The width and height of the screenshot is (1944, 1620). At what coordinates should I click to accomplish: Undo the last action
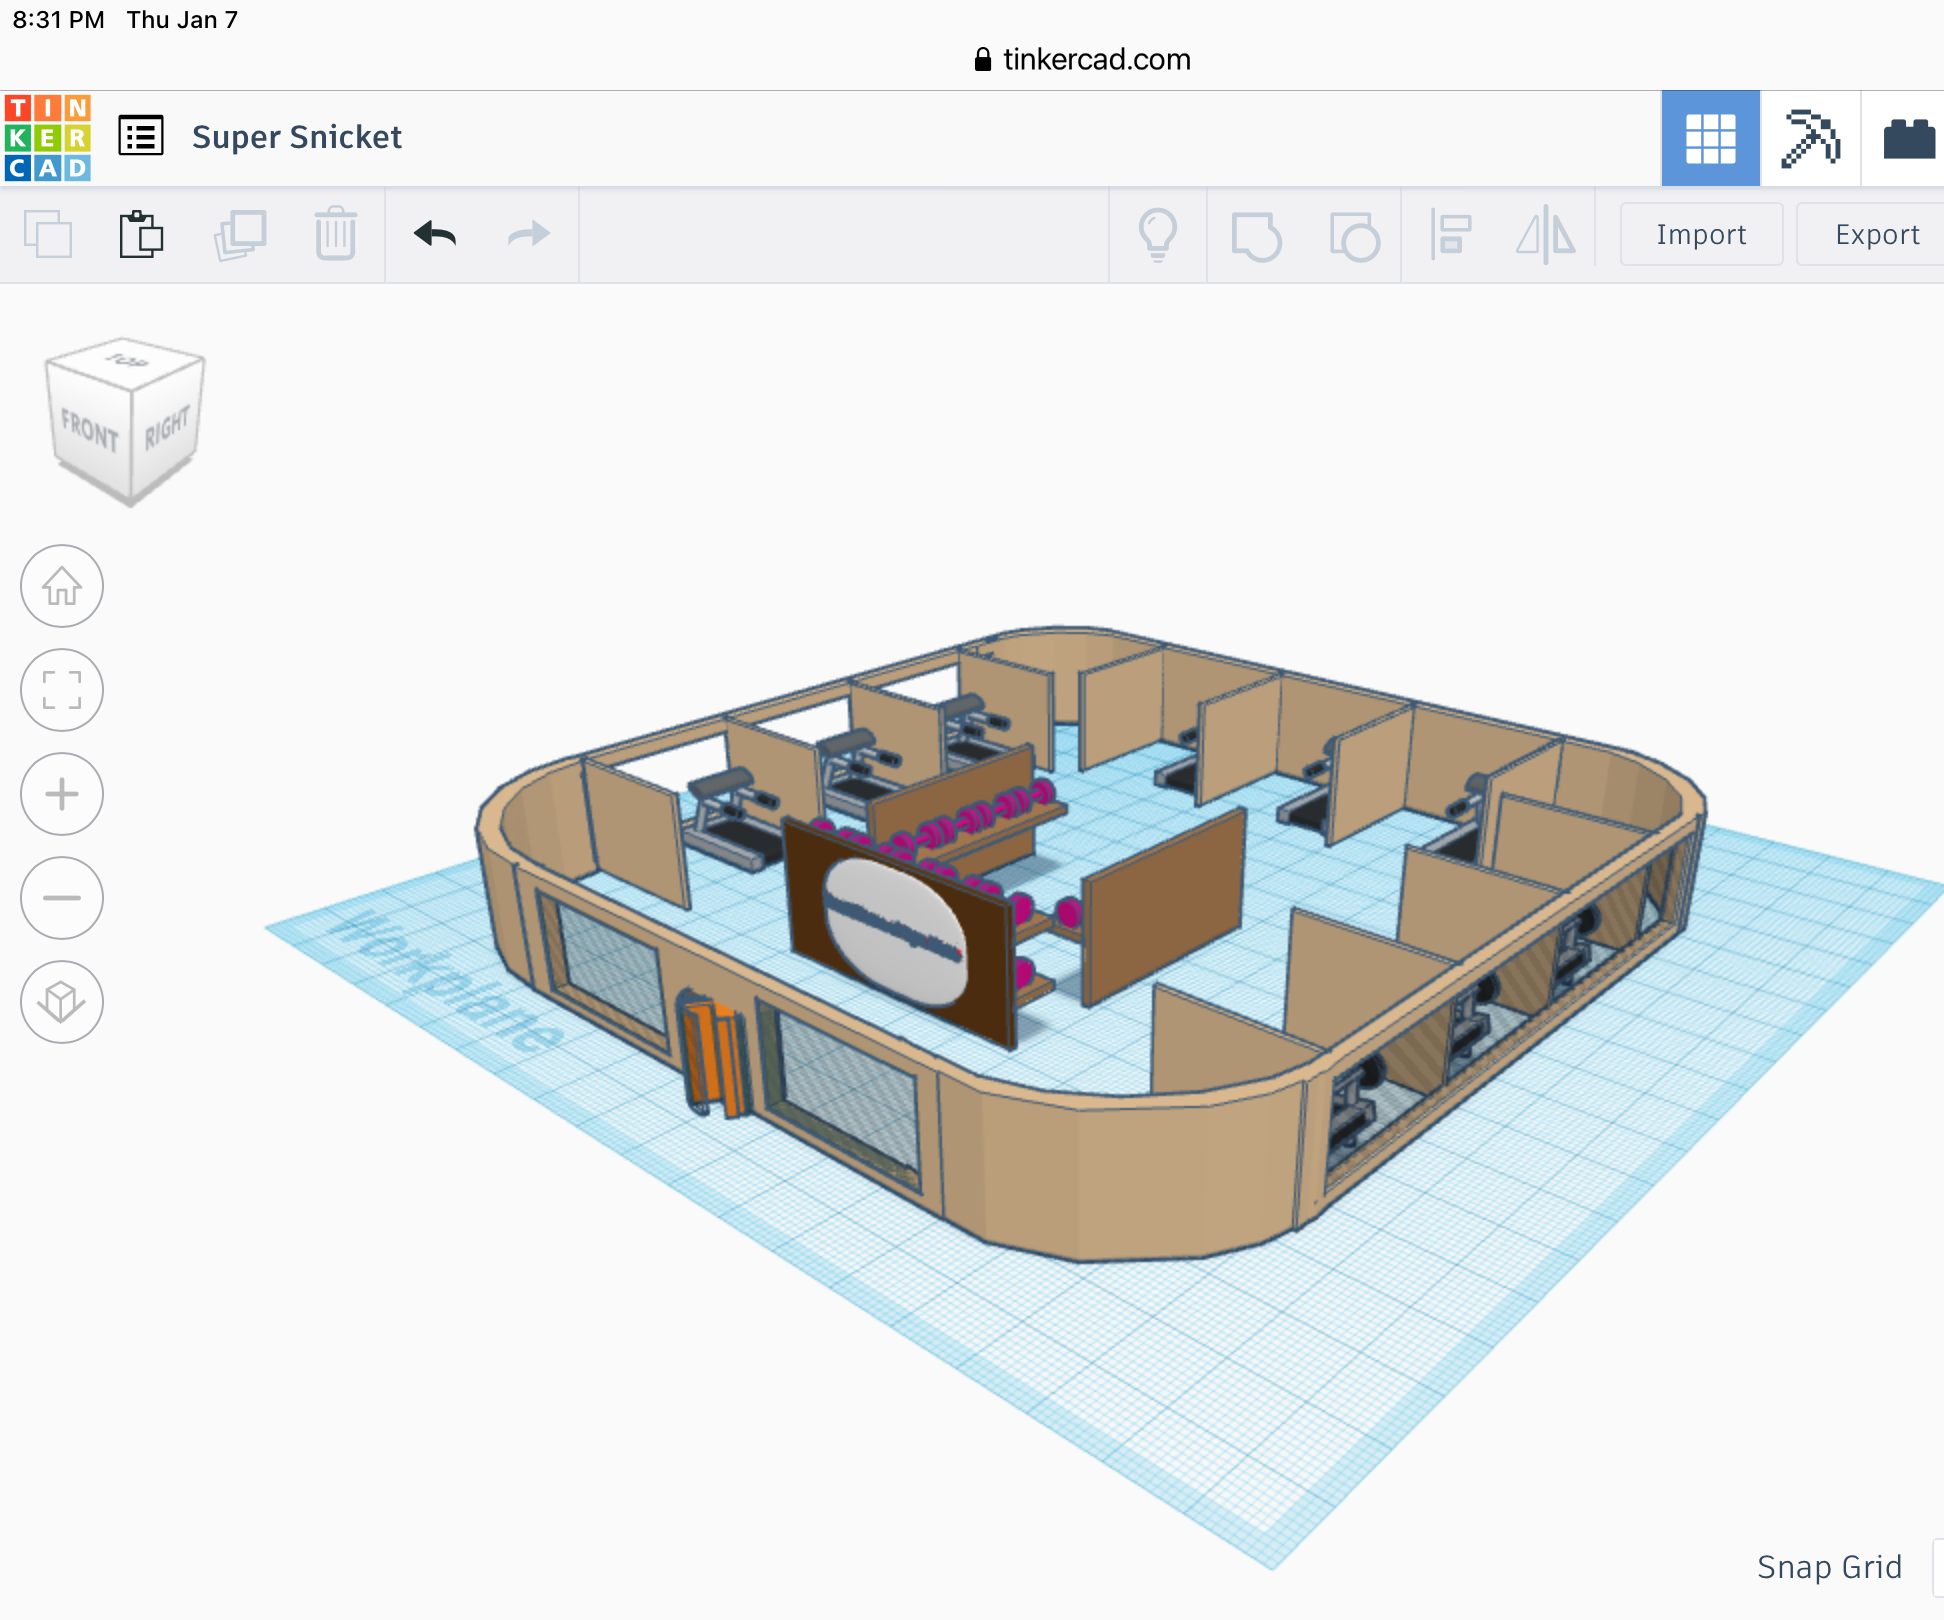[435, 235]
